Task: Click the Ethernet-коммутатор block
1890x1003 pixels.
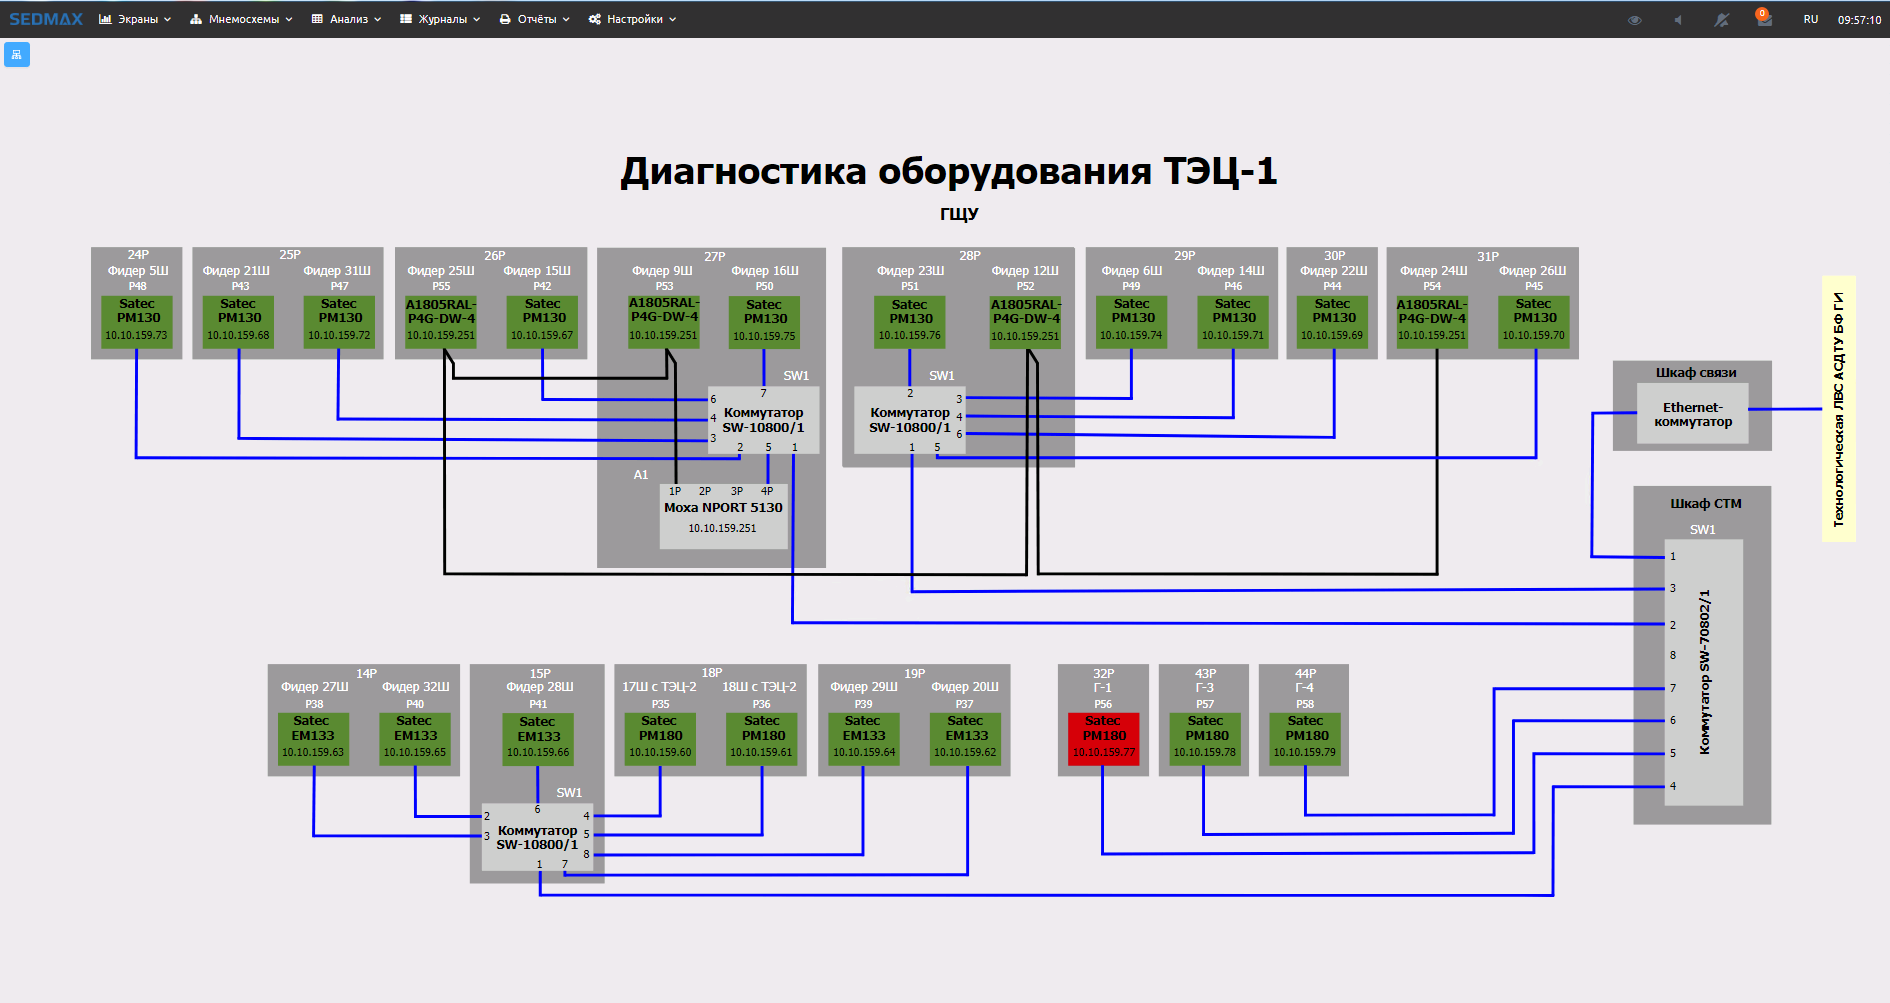Action: (x=1692, y=414)
